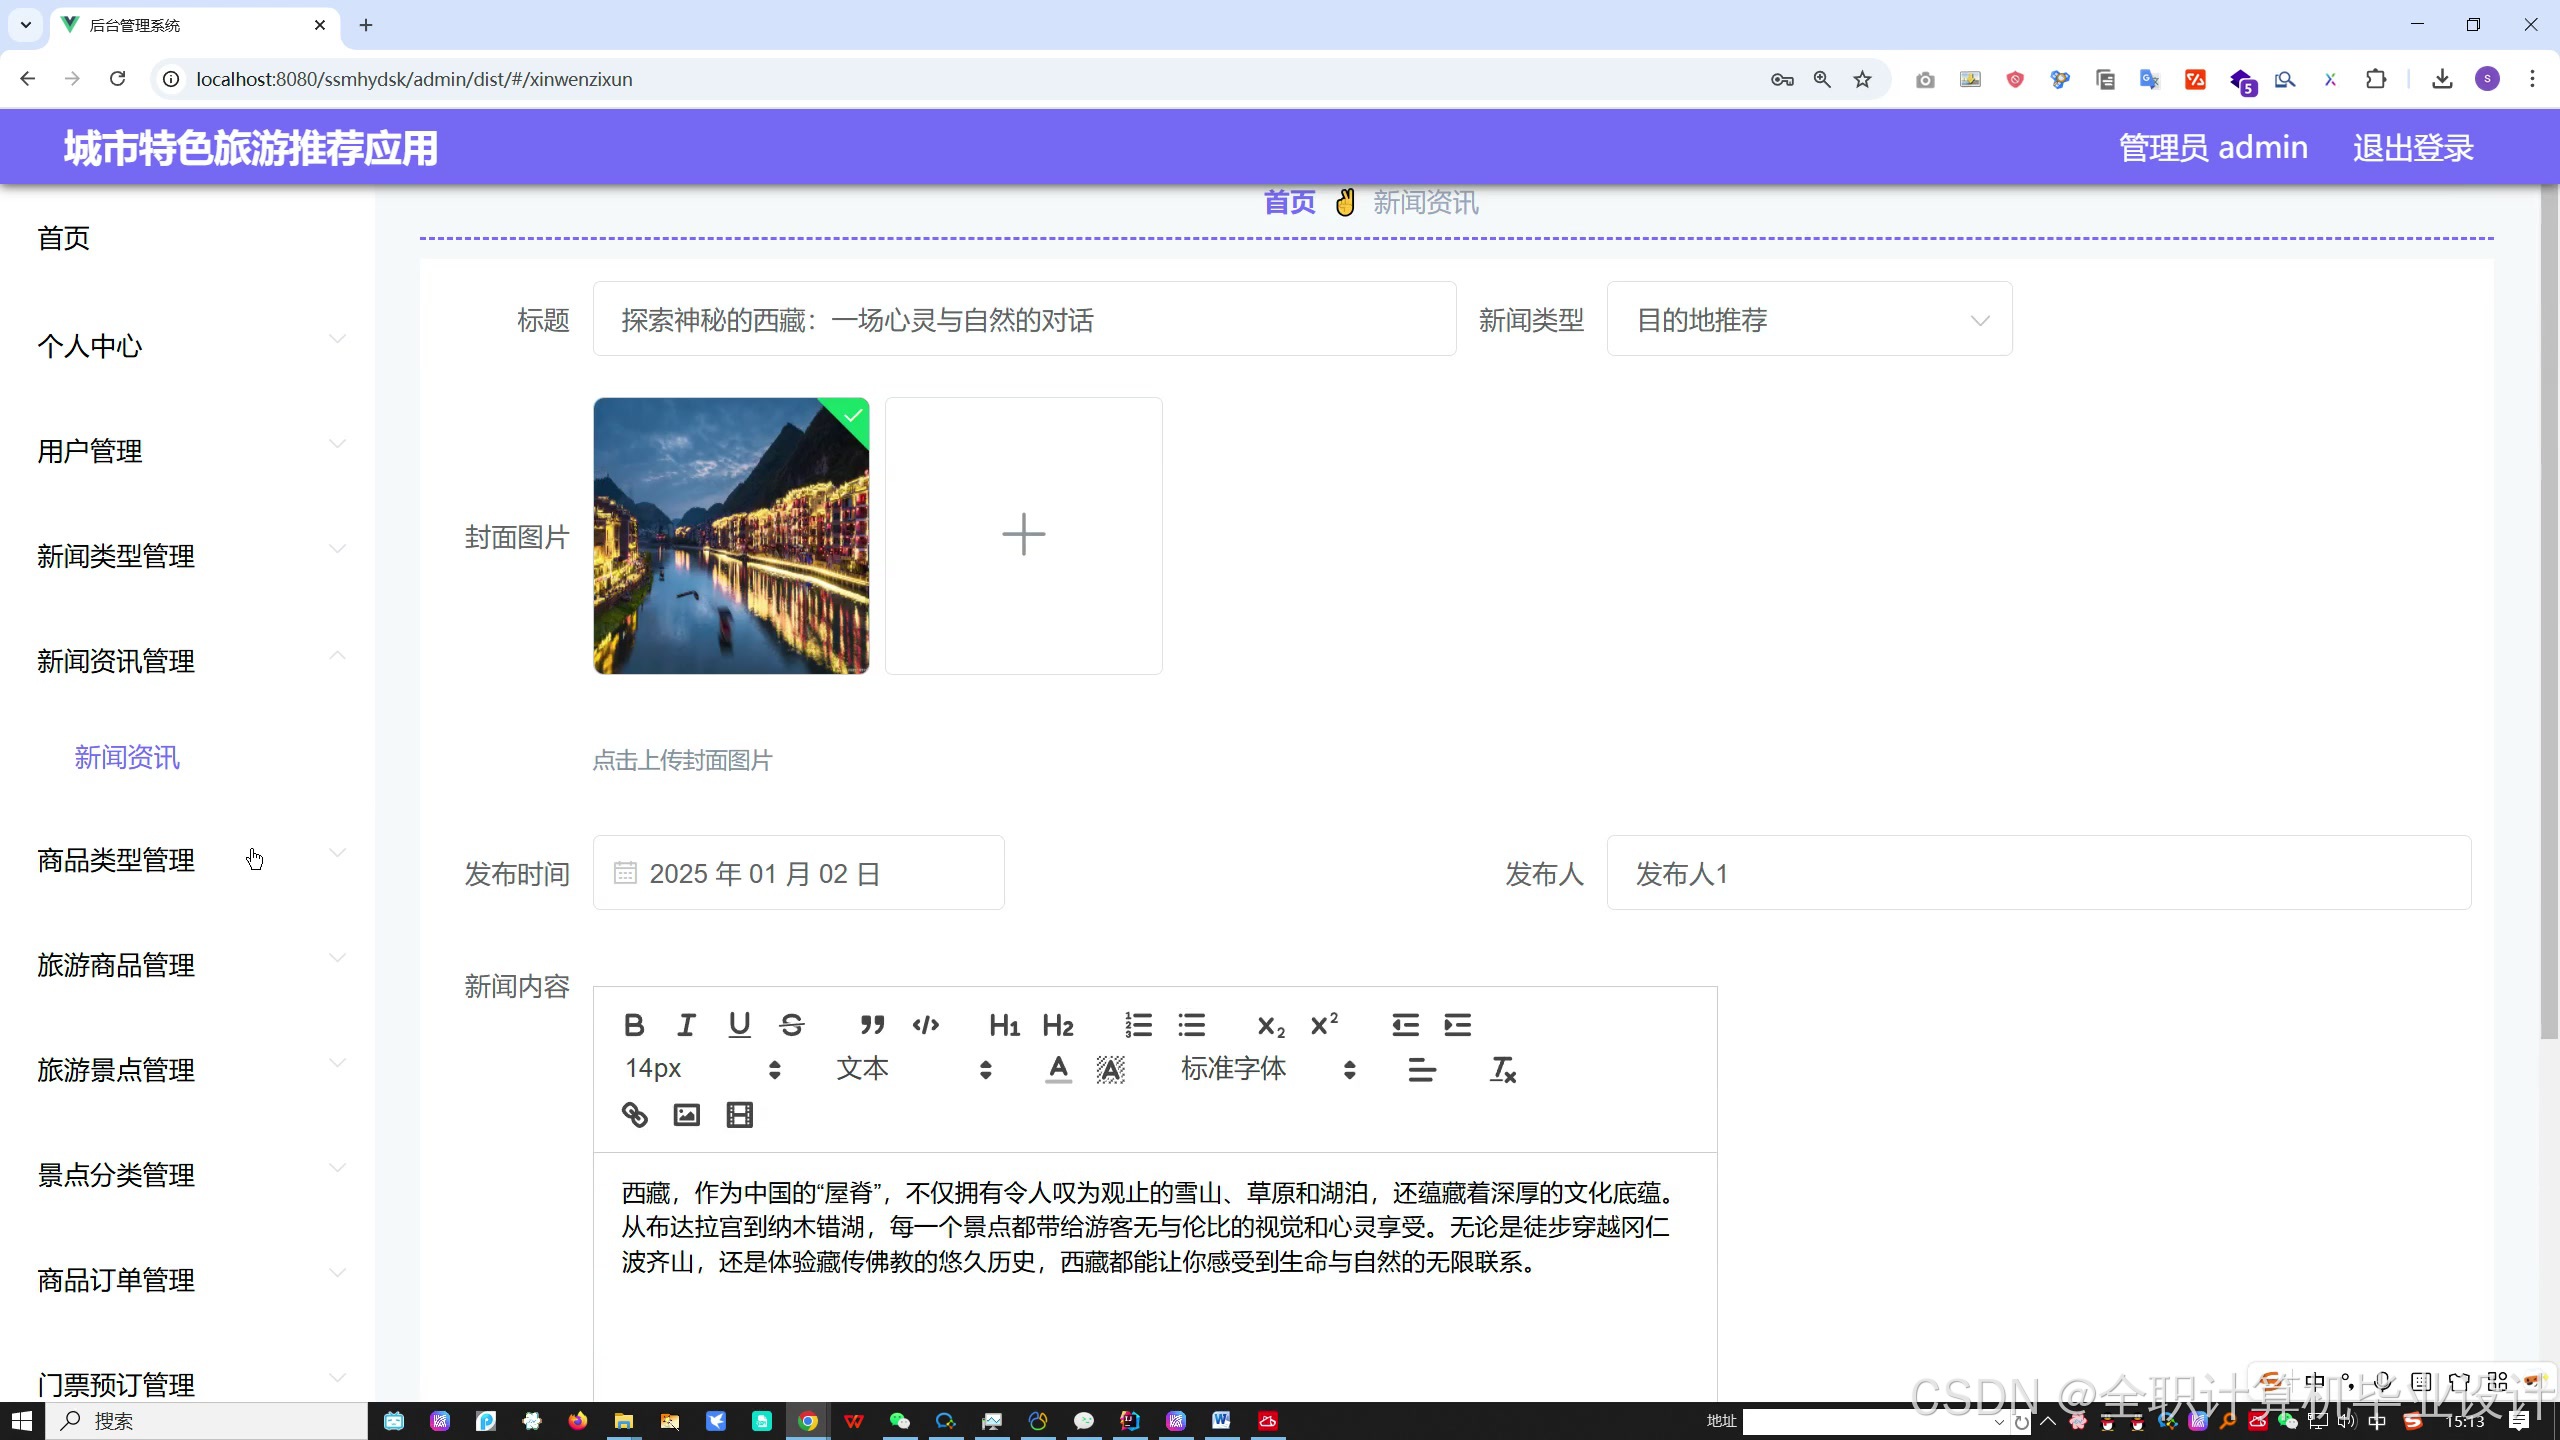Insert a blockquote with quote icon
2560x1440 pixels.
point(872,1025)
